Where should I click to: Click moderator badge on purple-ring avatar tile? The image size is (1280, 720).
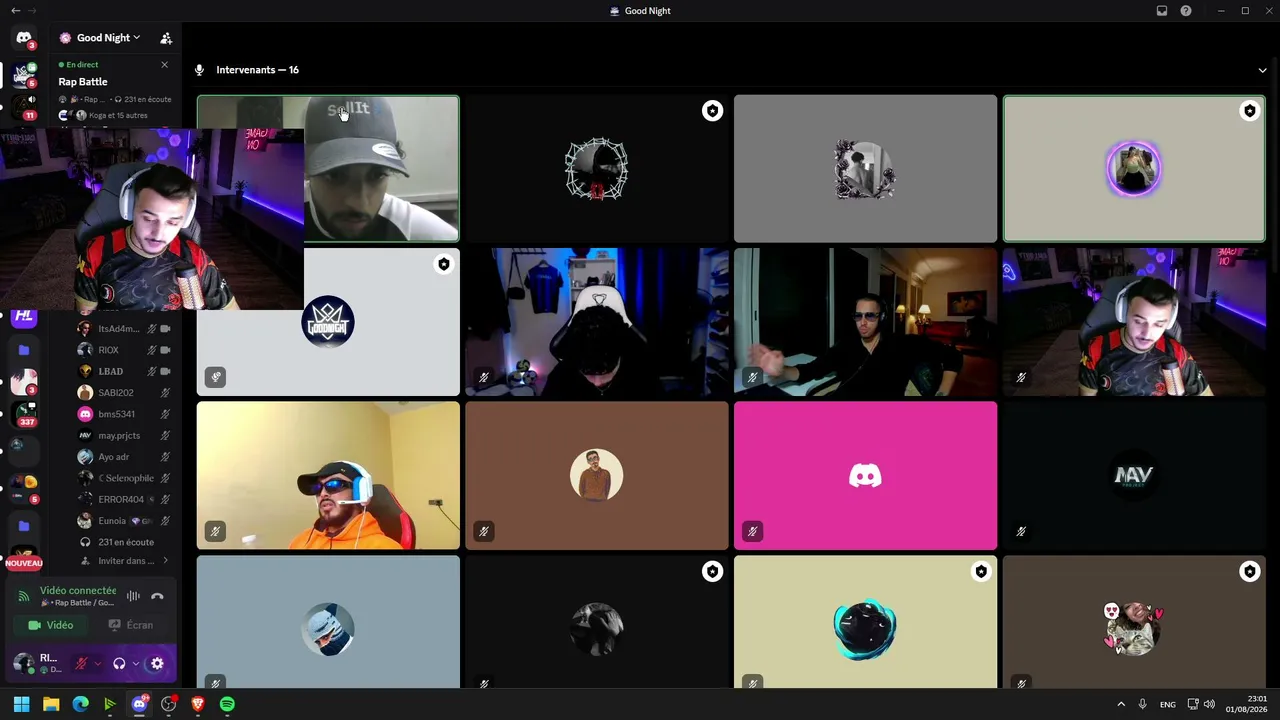point(1249,111)
